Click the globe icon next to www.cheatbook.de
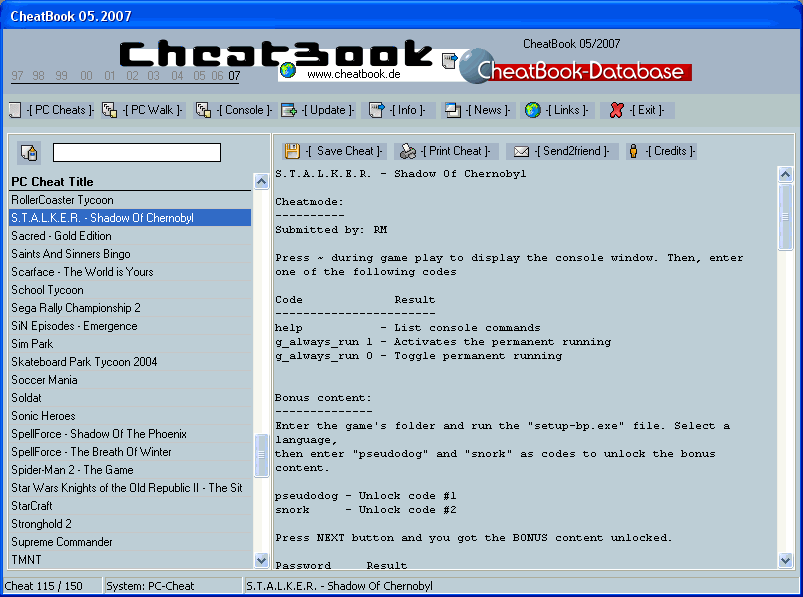The height and width of the screenshot is (597, 803). pos(288,70)
